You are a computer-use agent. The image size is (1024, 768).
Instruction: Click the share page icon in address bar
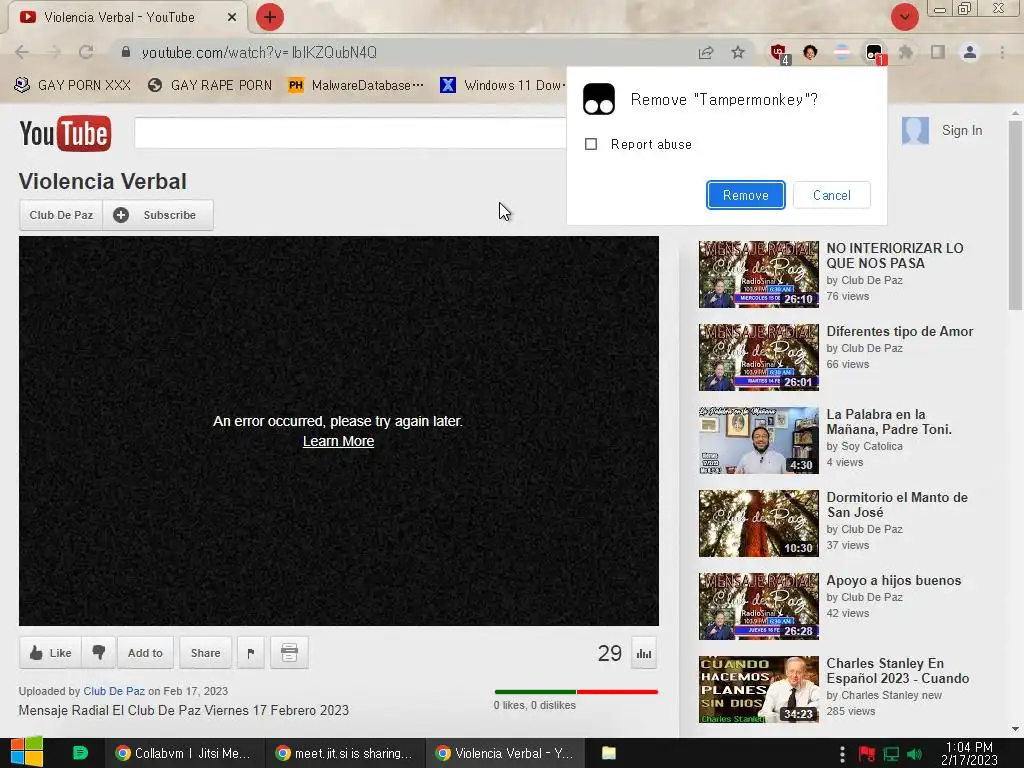706,52
